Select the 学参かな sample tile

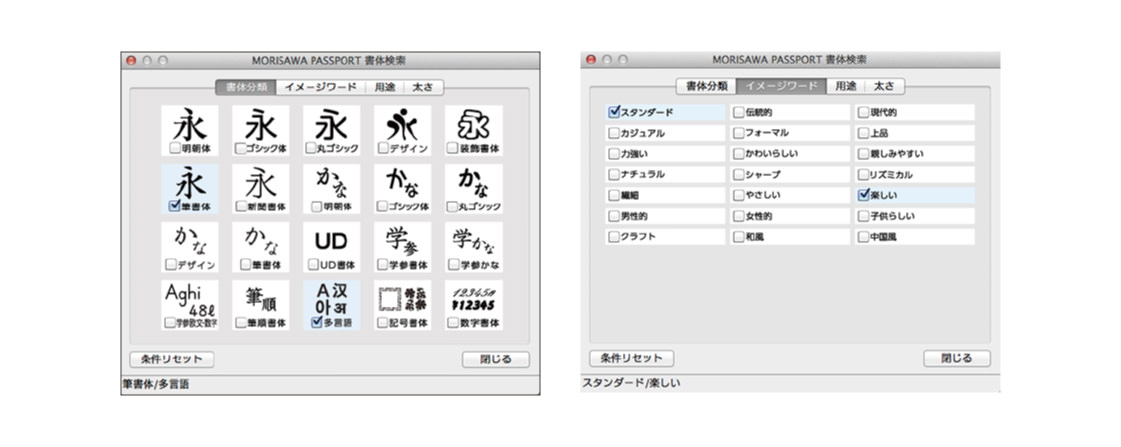(x=473, y=247)
